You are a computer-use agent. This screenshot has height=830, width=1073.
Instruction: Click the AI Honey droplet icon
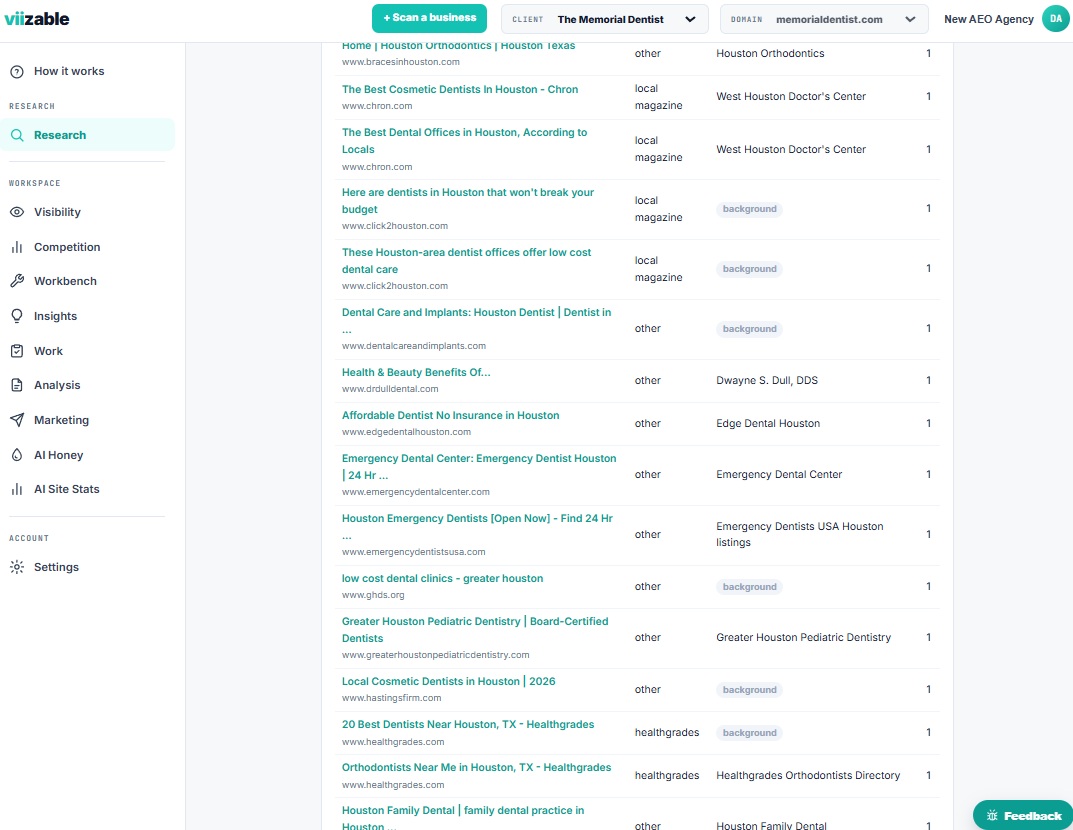point(17,455)
